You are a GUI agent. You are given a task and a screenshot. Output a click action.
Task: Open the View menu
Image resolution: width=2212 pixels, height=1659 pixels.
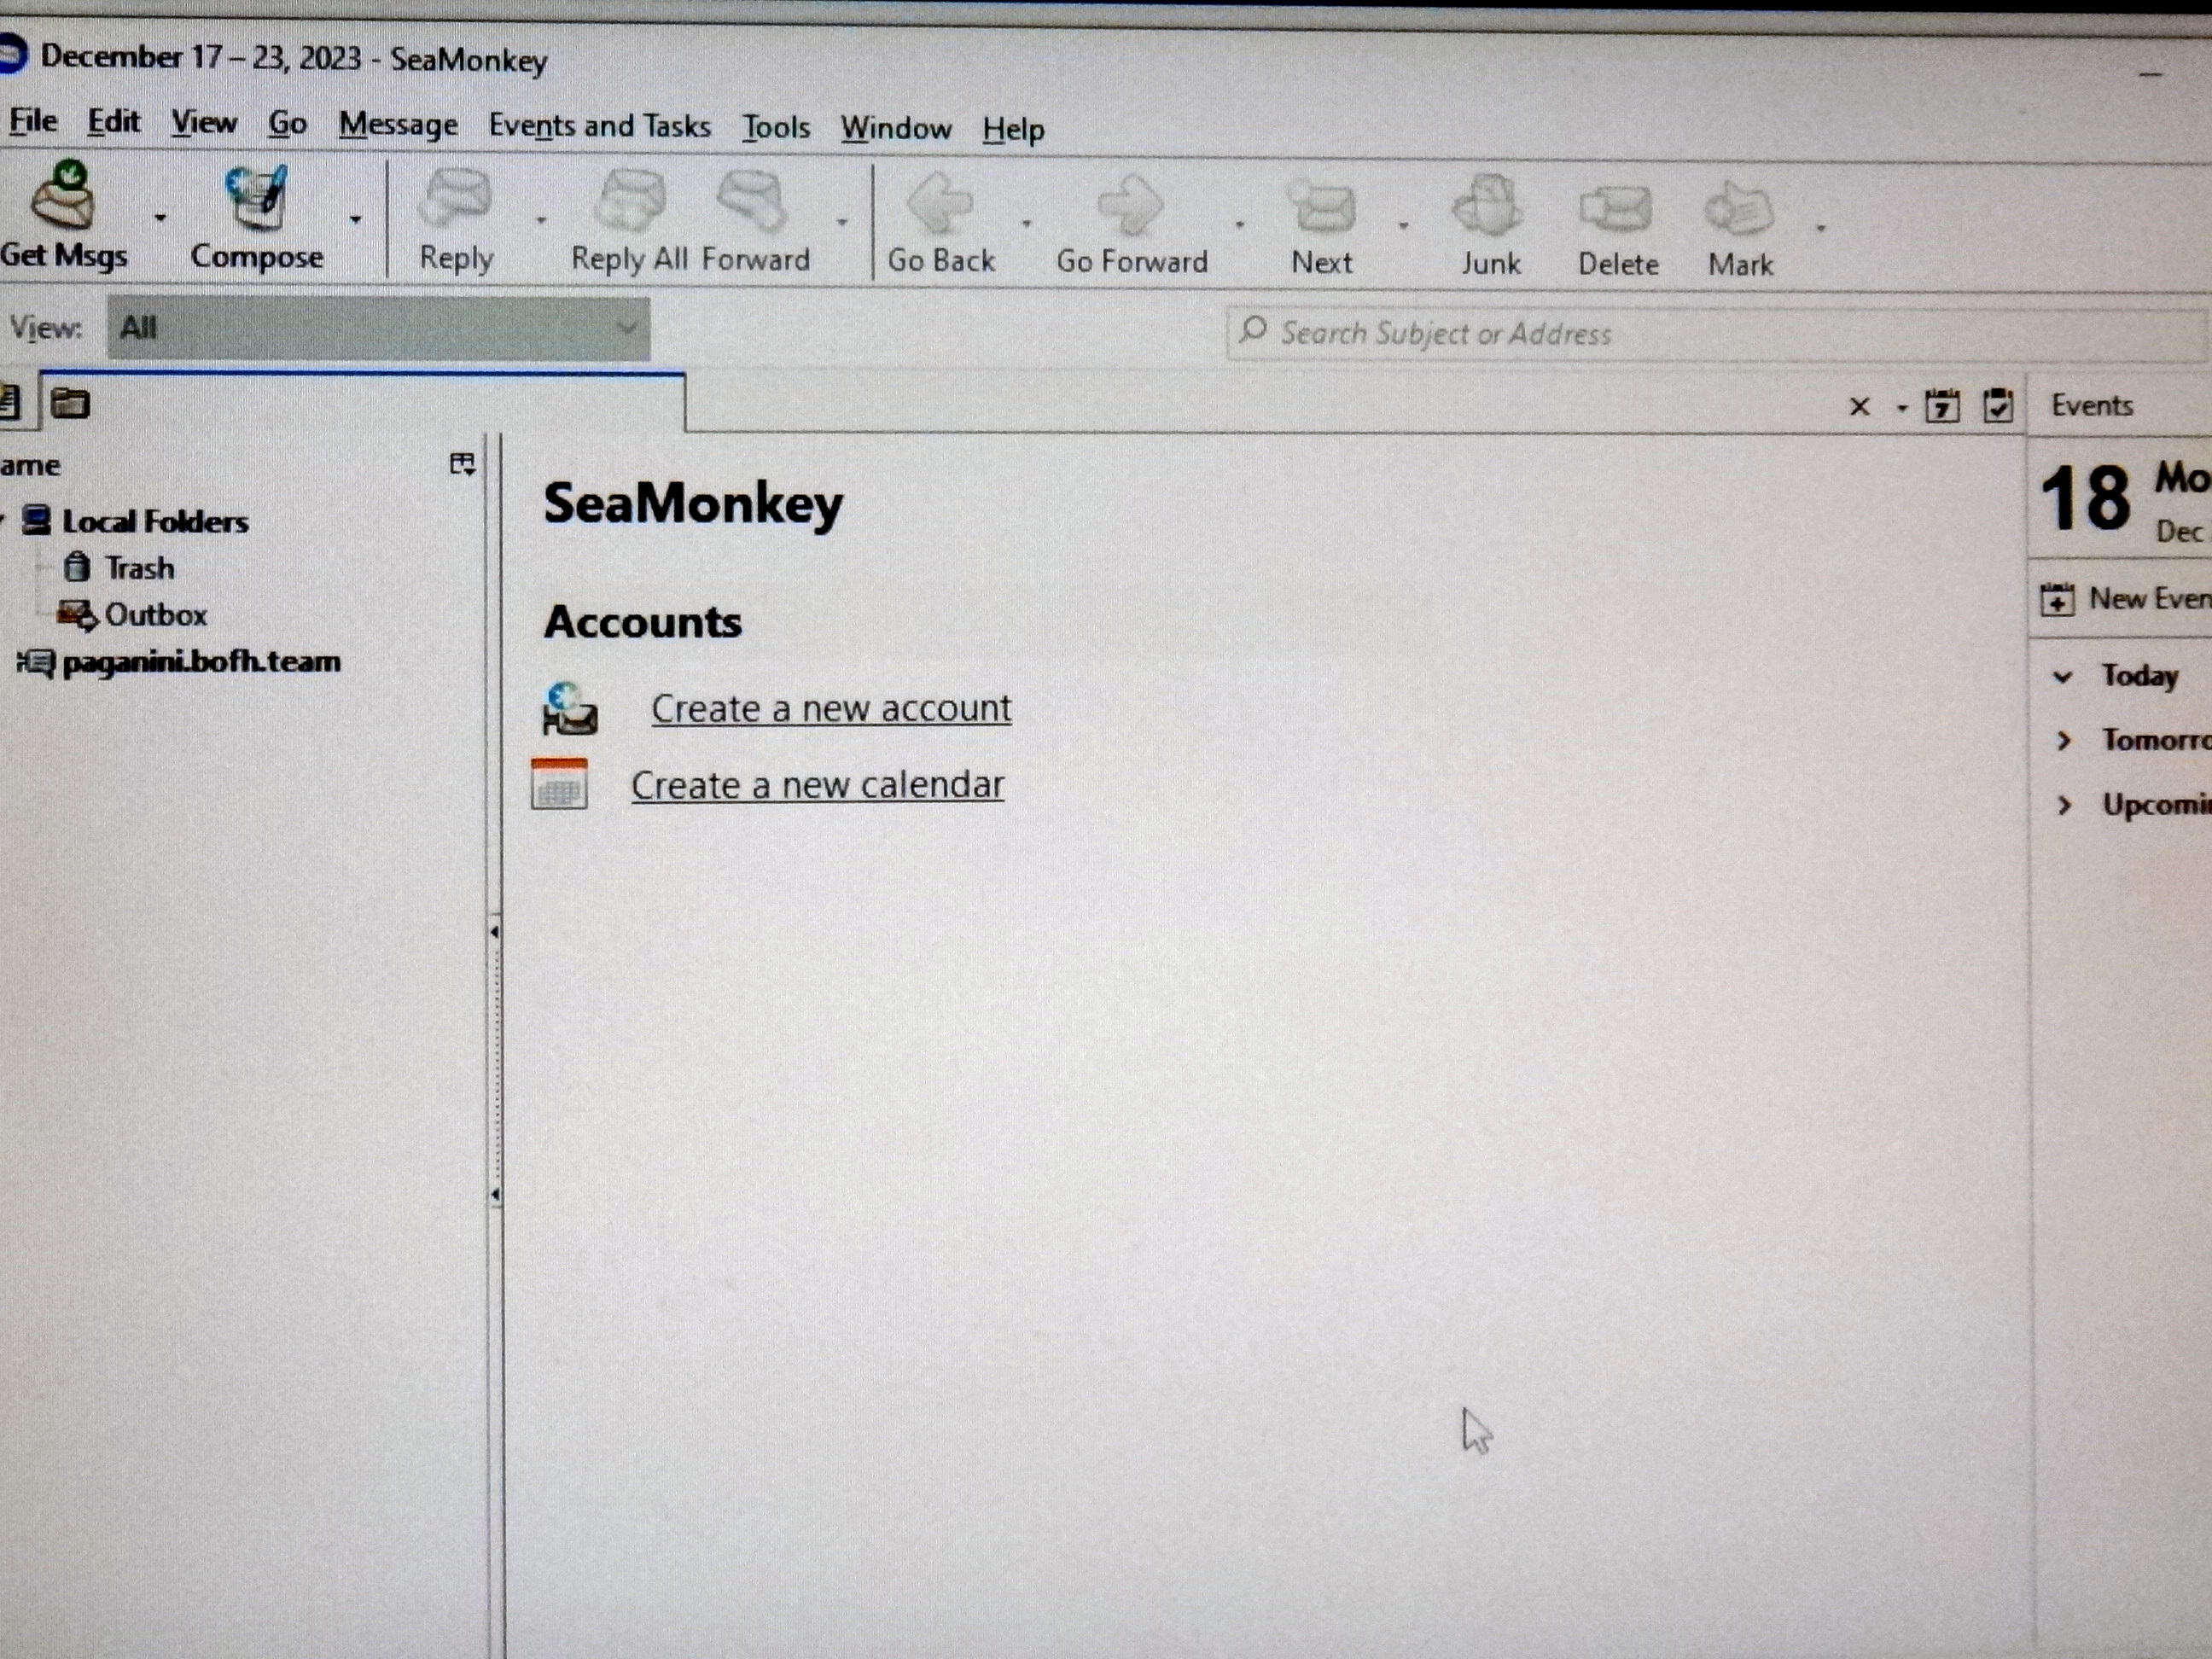204,123
